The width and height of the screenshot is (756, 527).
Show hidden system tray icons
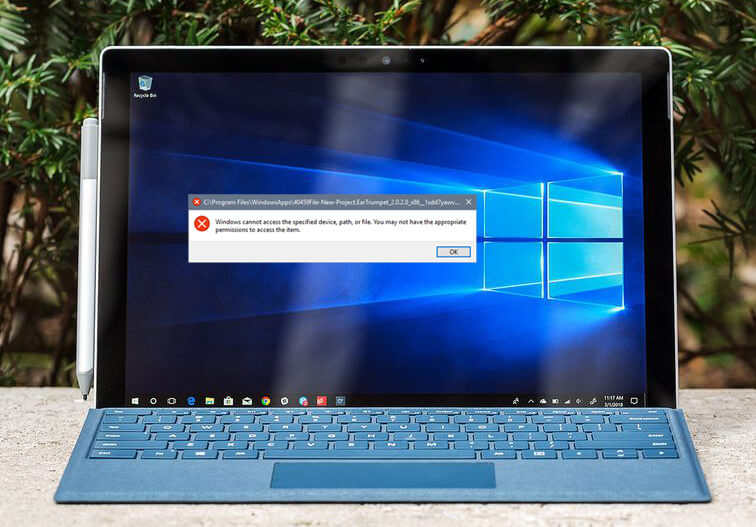(x=531, y=401)
